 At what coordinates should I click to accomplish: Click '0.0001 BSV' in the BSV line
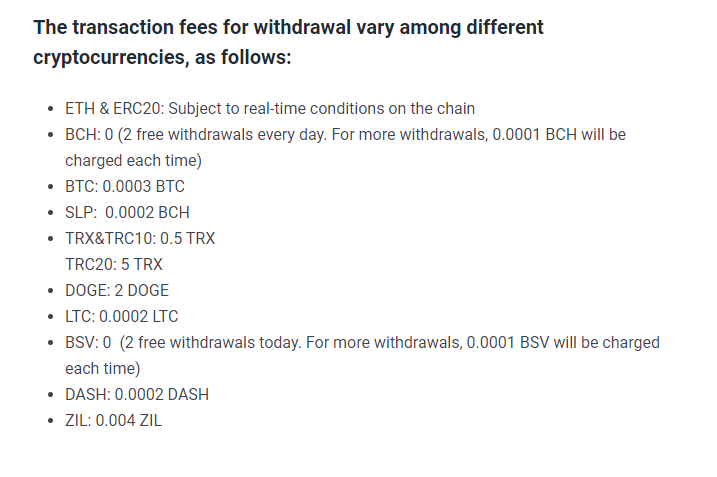(x=508, y=343)
